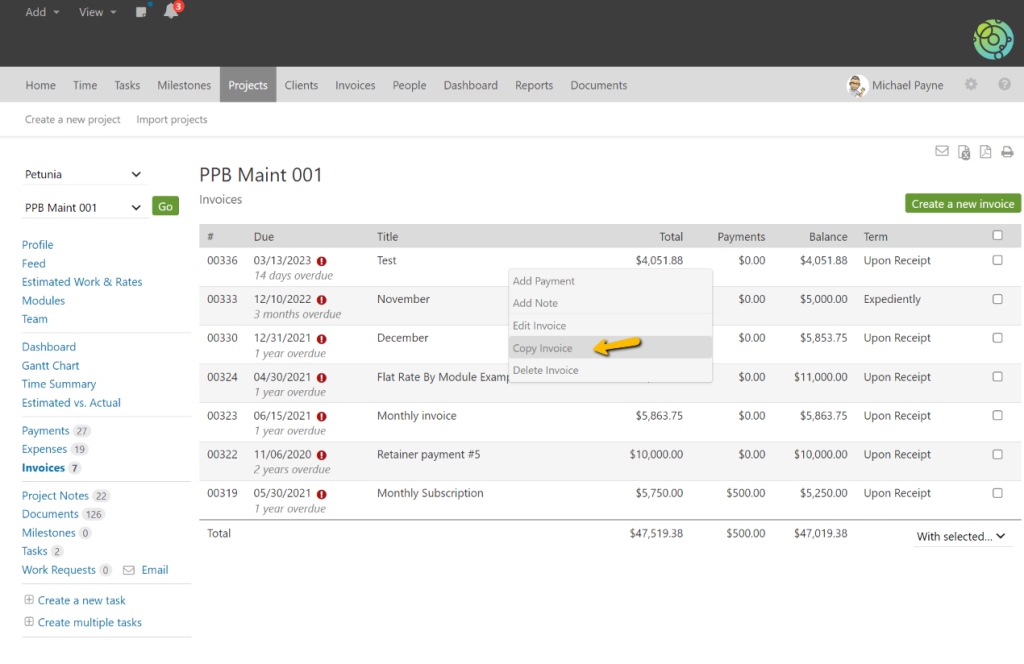1024x664 pixels.
Task: Check the checkbox for invoice 00336
Action: pos(996,260)
